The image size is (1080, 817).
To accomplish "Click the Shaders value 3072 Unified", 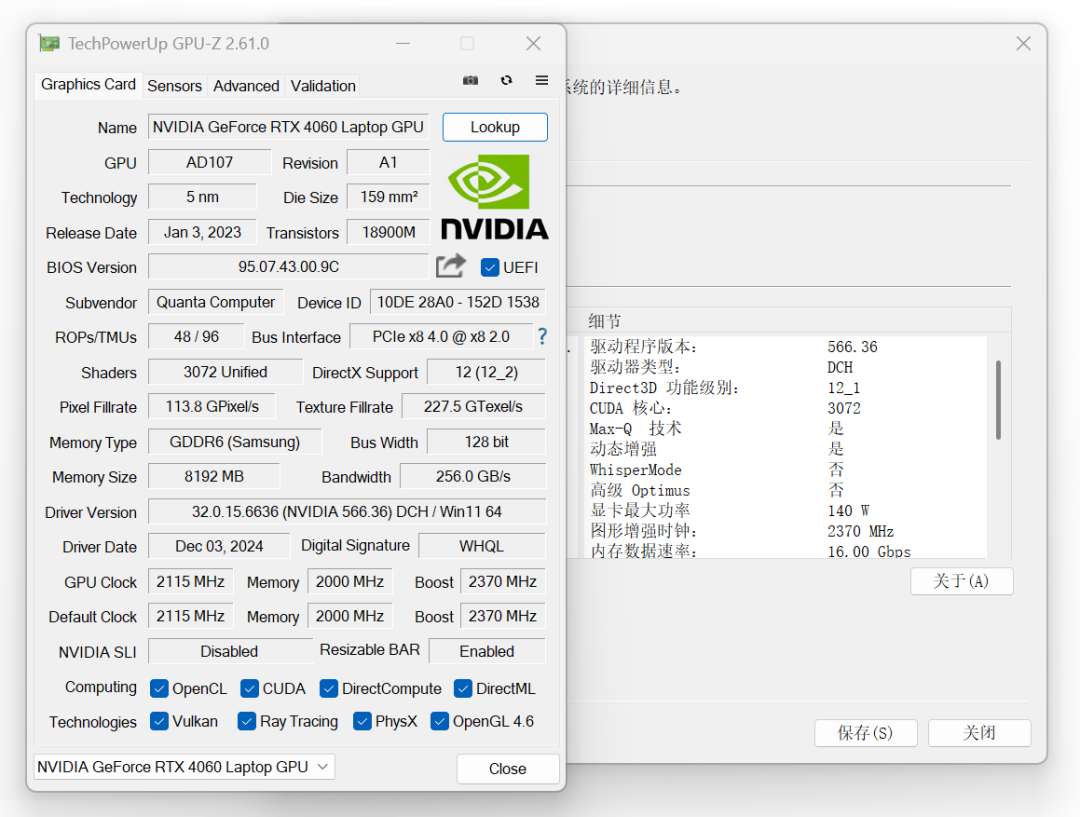I will click(x=225, y=372).
